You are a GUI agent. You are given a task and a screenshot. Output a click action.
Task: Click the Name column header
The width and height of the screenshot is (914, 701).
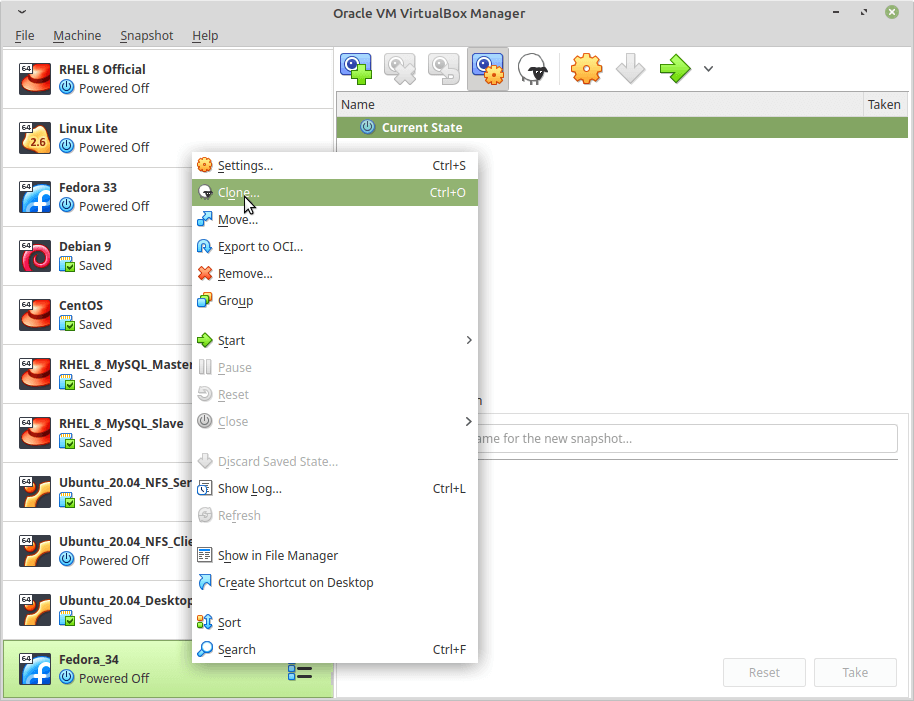(x=600, y=104)
